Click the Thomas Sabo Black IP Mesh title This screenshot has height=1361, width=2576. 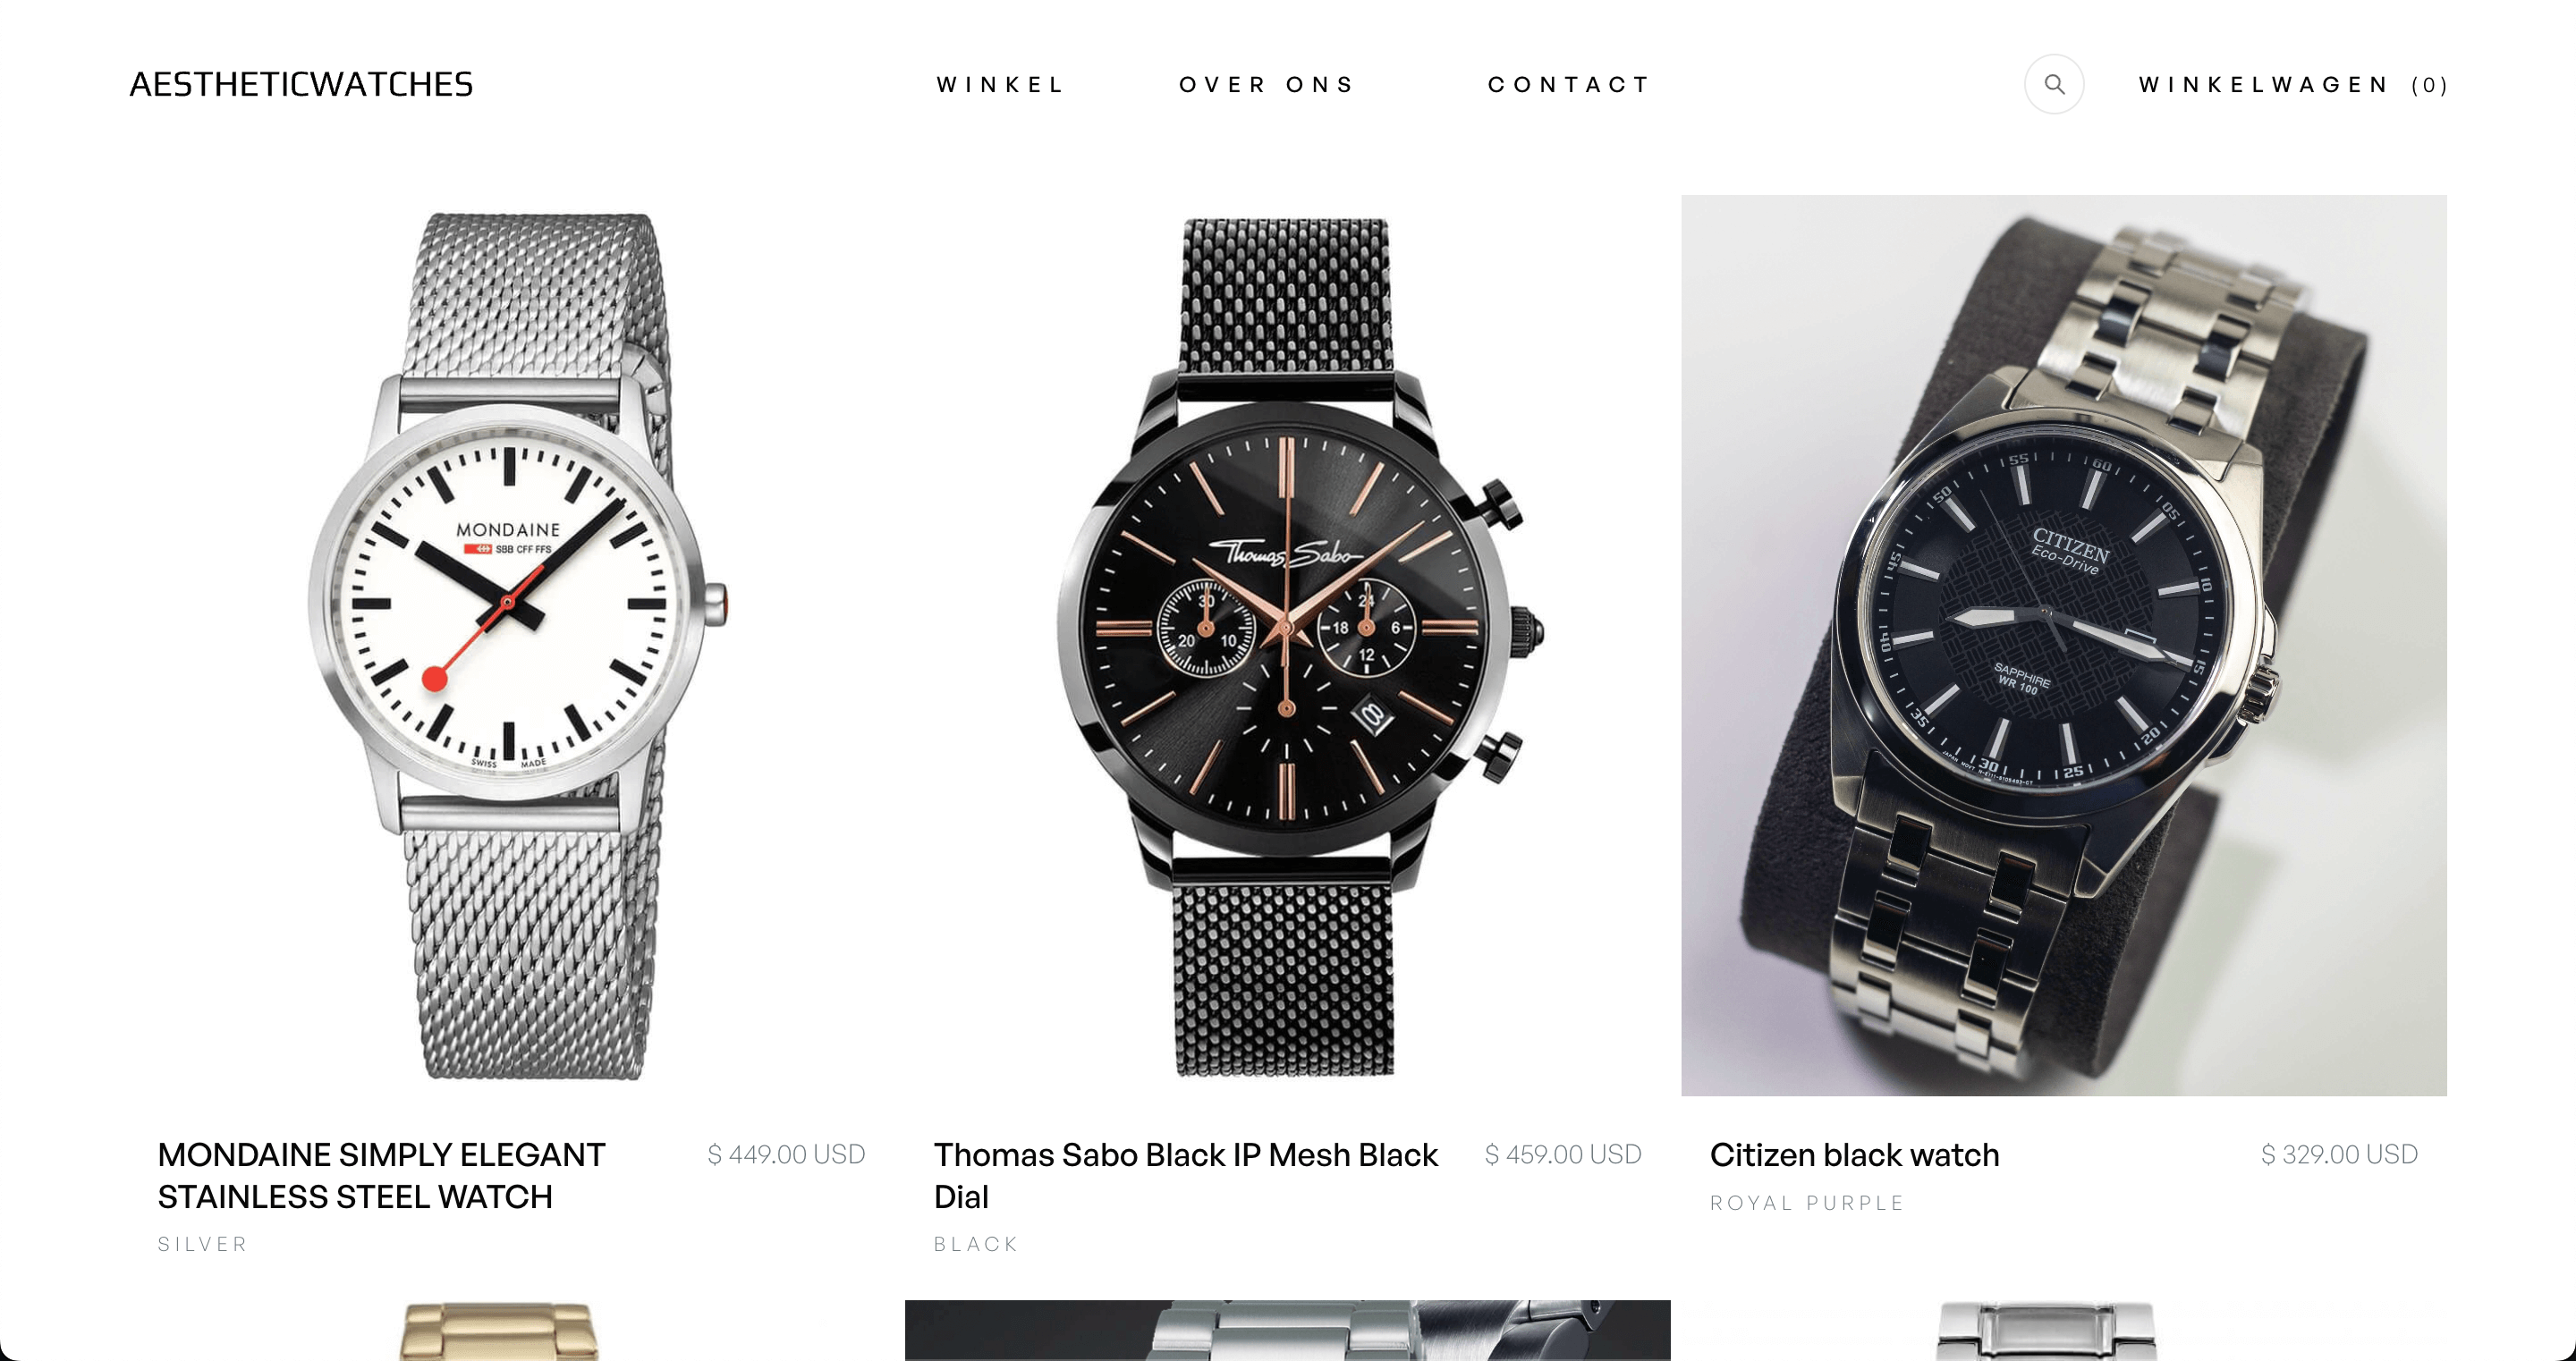click(1186, 1176)
